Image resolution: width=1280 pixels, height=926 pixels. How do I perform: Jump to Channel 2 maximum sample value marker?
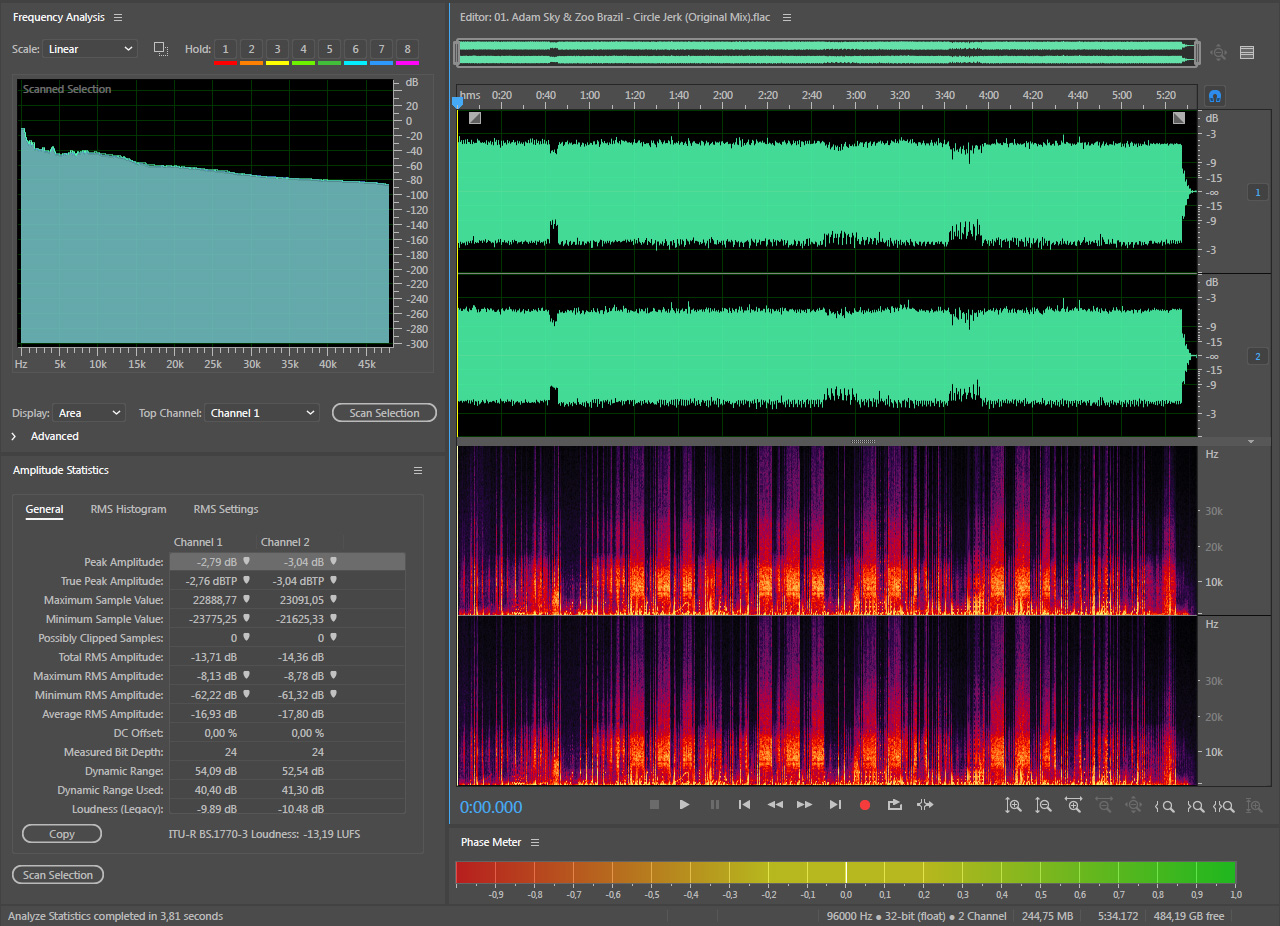coord(334,599)
